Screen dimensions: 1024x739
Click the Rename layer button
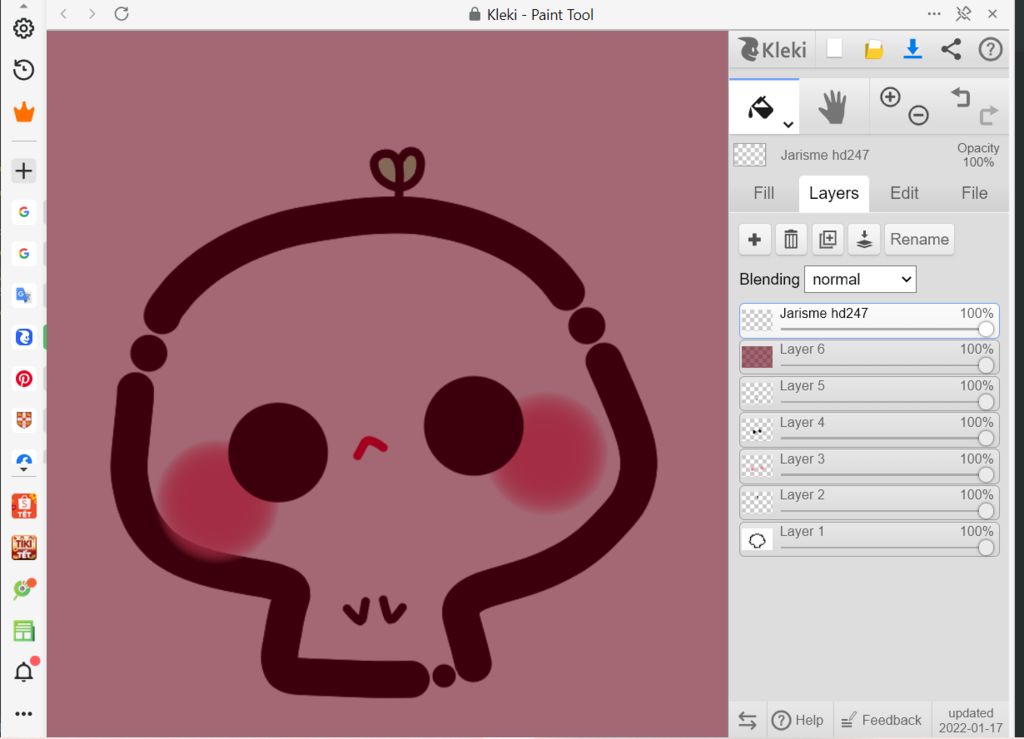919,240
